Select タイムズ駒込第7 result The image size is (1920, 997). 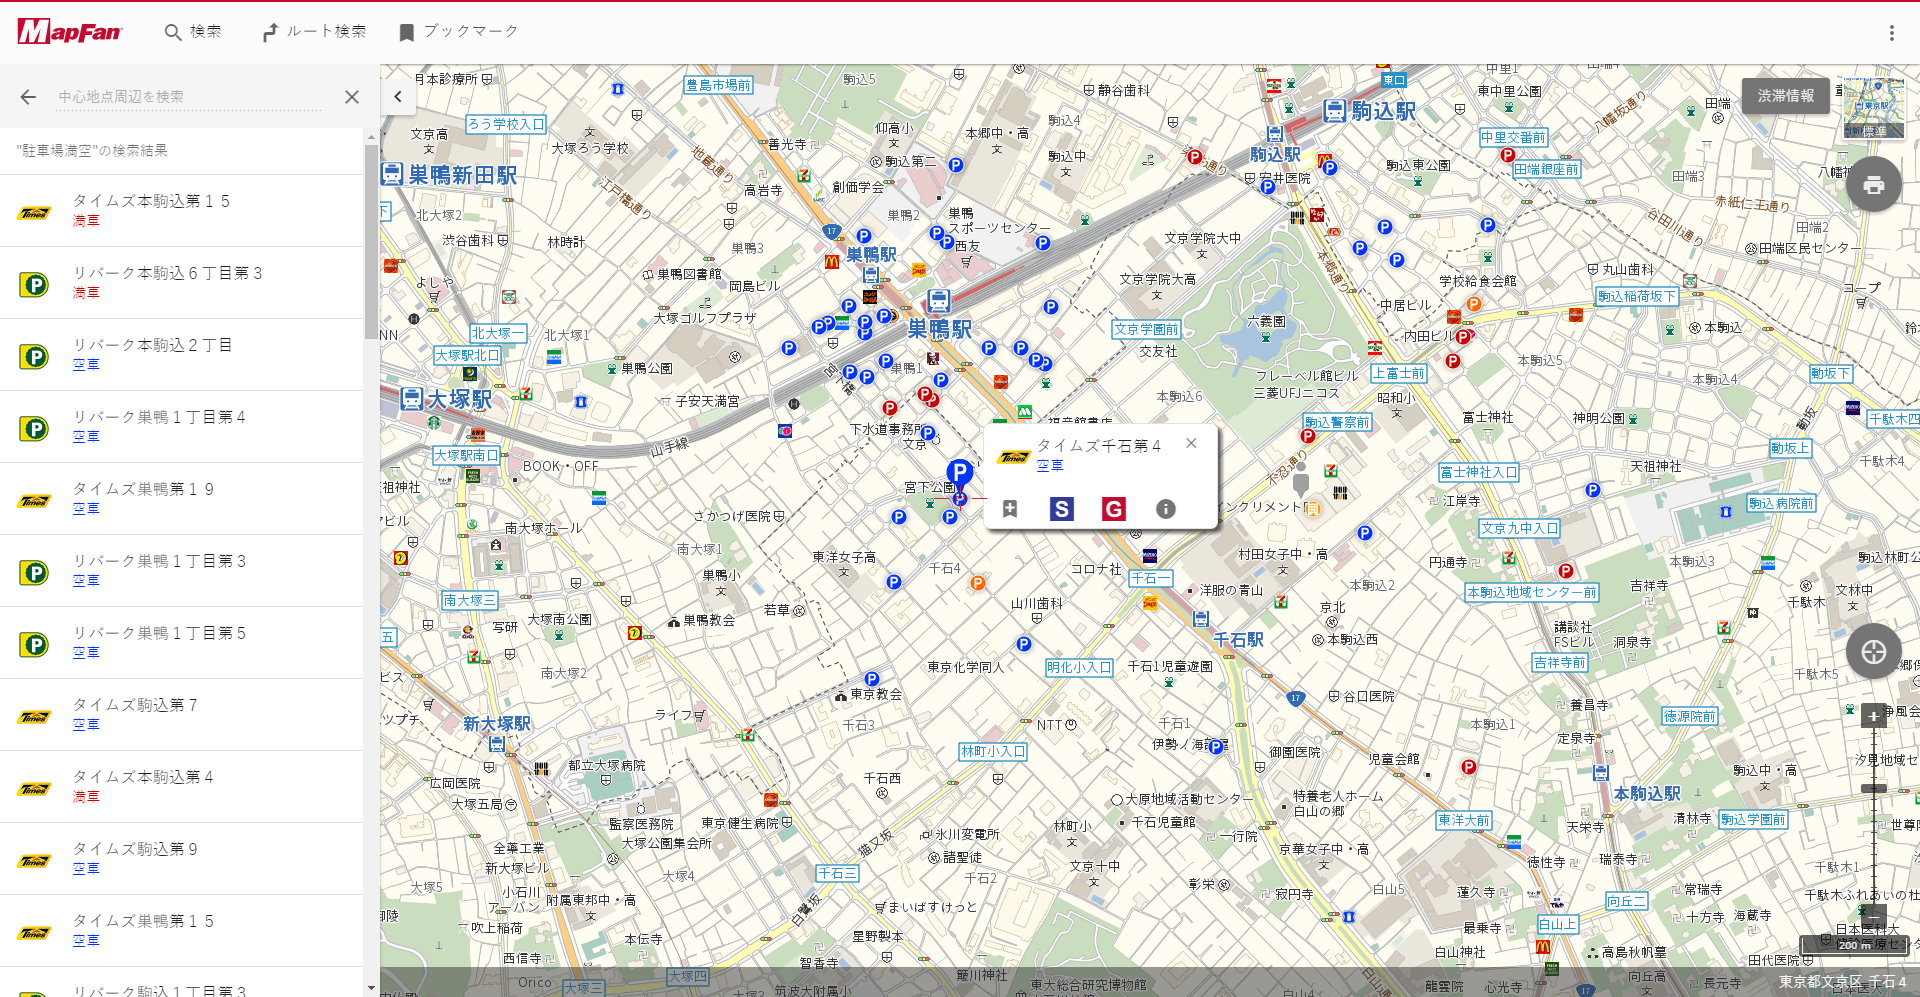pyautogui.click(x=181, y=715)
